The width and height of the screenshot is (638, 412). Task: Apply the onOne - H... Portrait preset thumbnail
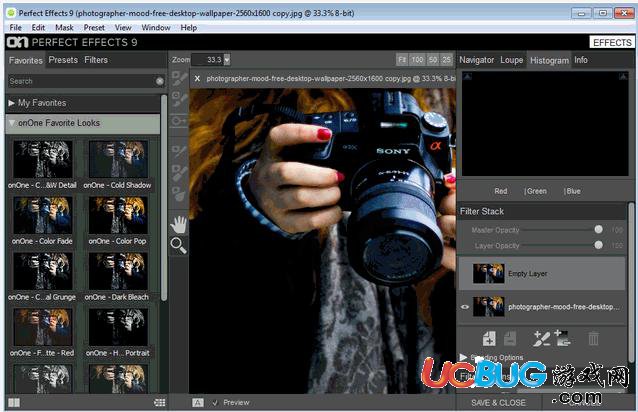pyautogui.click(x=118, y=327)
